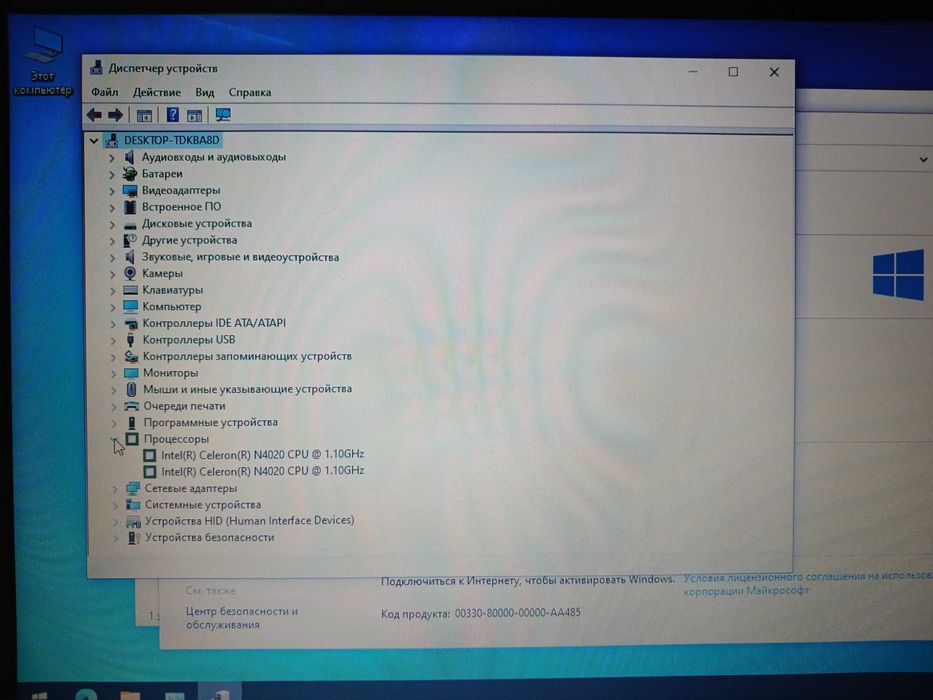Select Звуковые, игровые и видеоустройства row

[x=240, y=257]
